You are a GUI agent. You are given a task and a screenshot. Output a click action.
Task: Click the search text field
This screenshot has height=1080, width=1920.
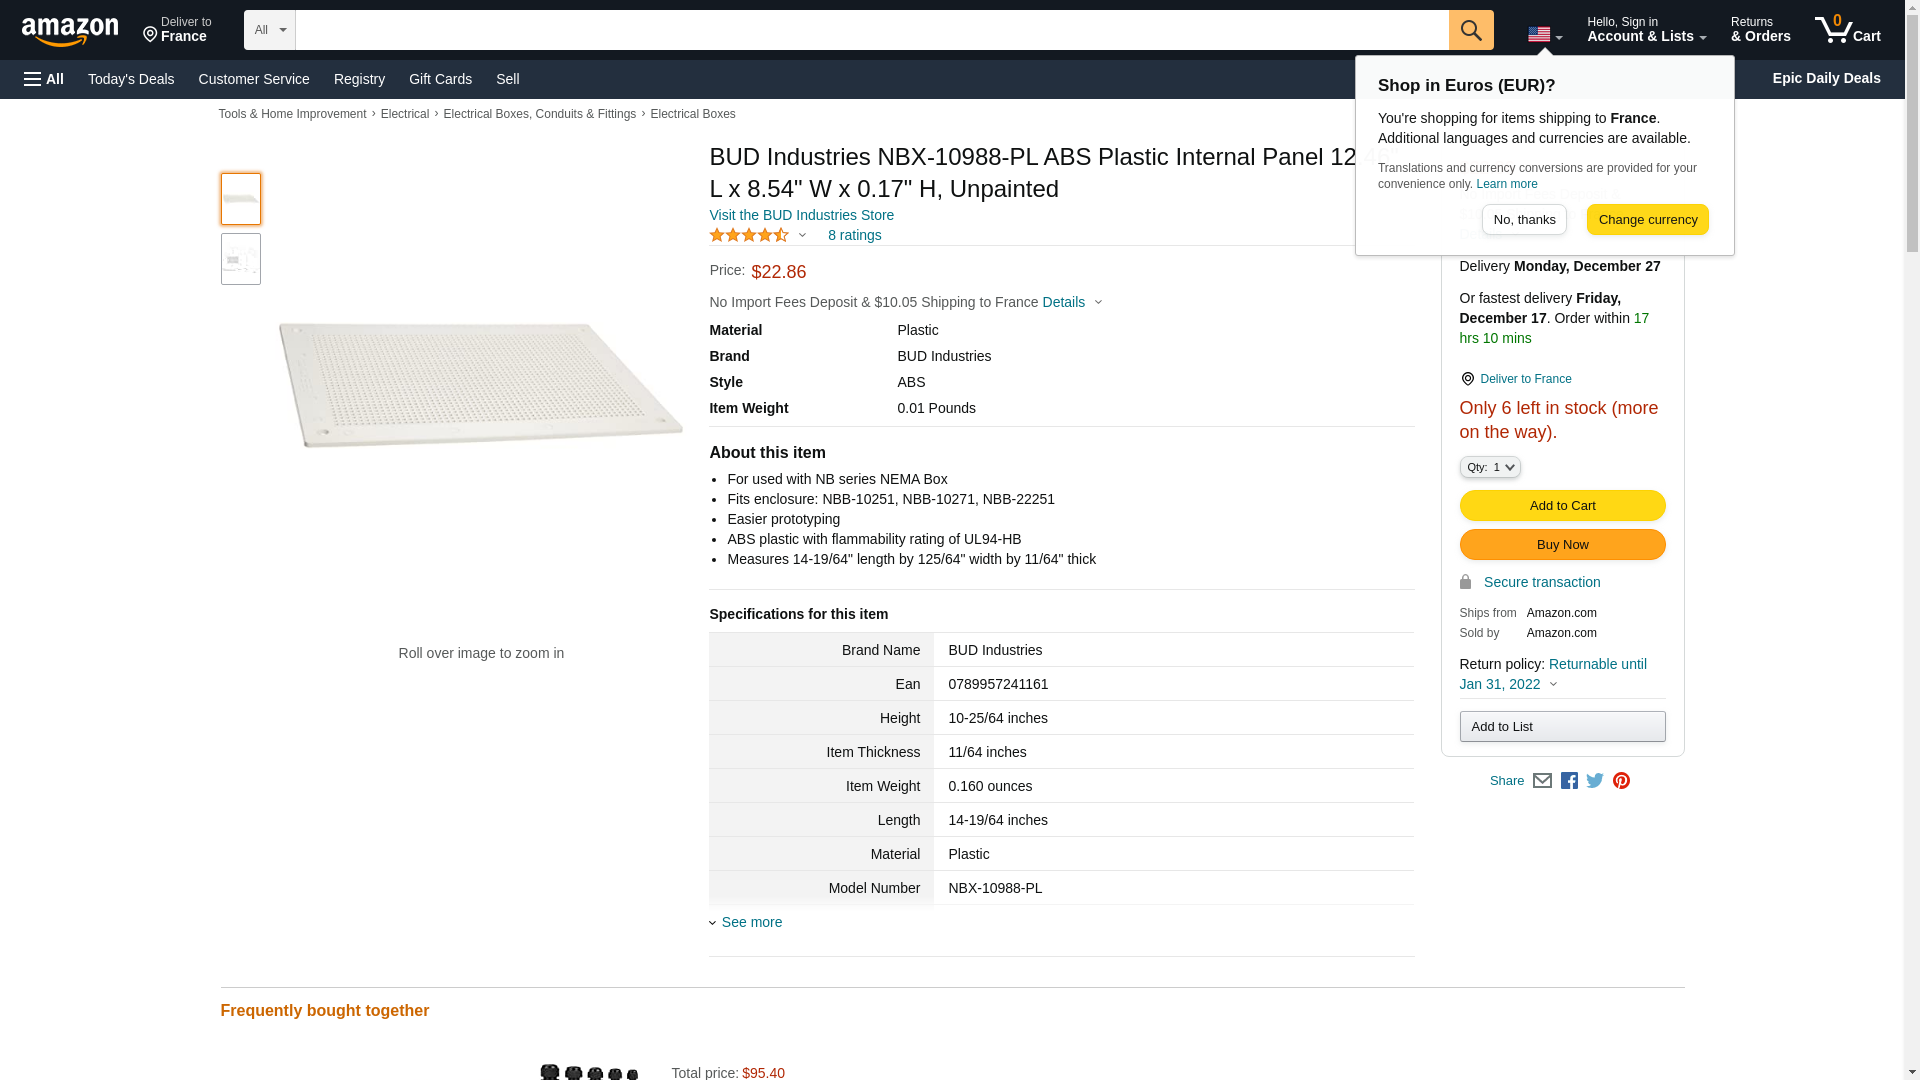pyautogui.click(x=871, y=30)
